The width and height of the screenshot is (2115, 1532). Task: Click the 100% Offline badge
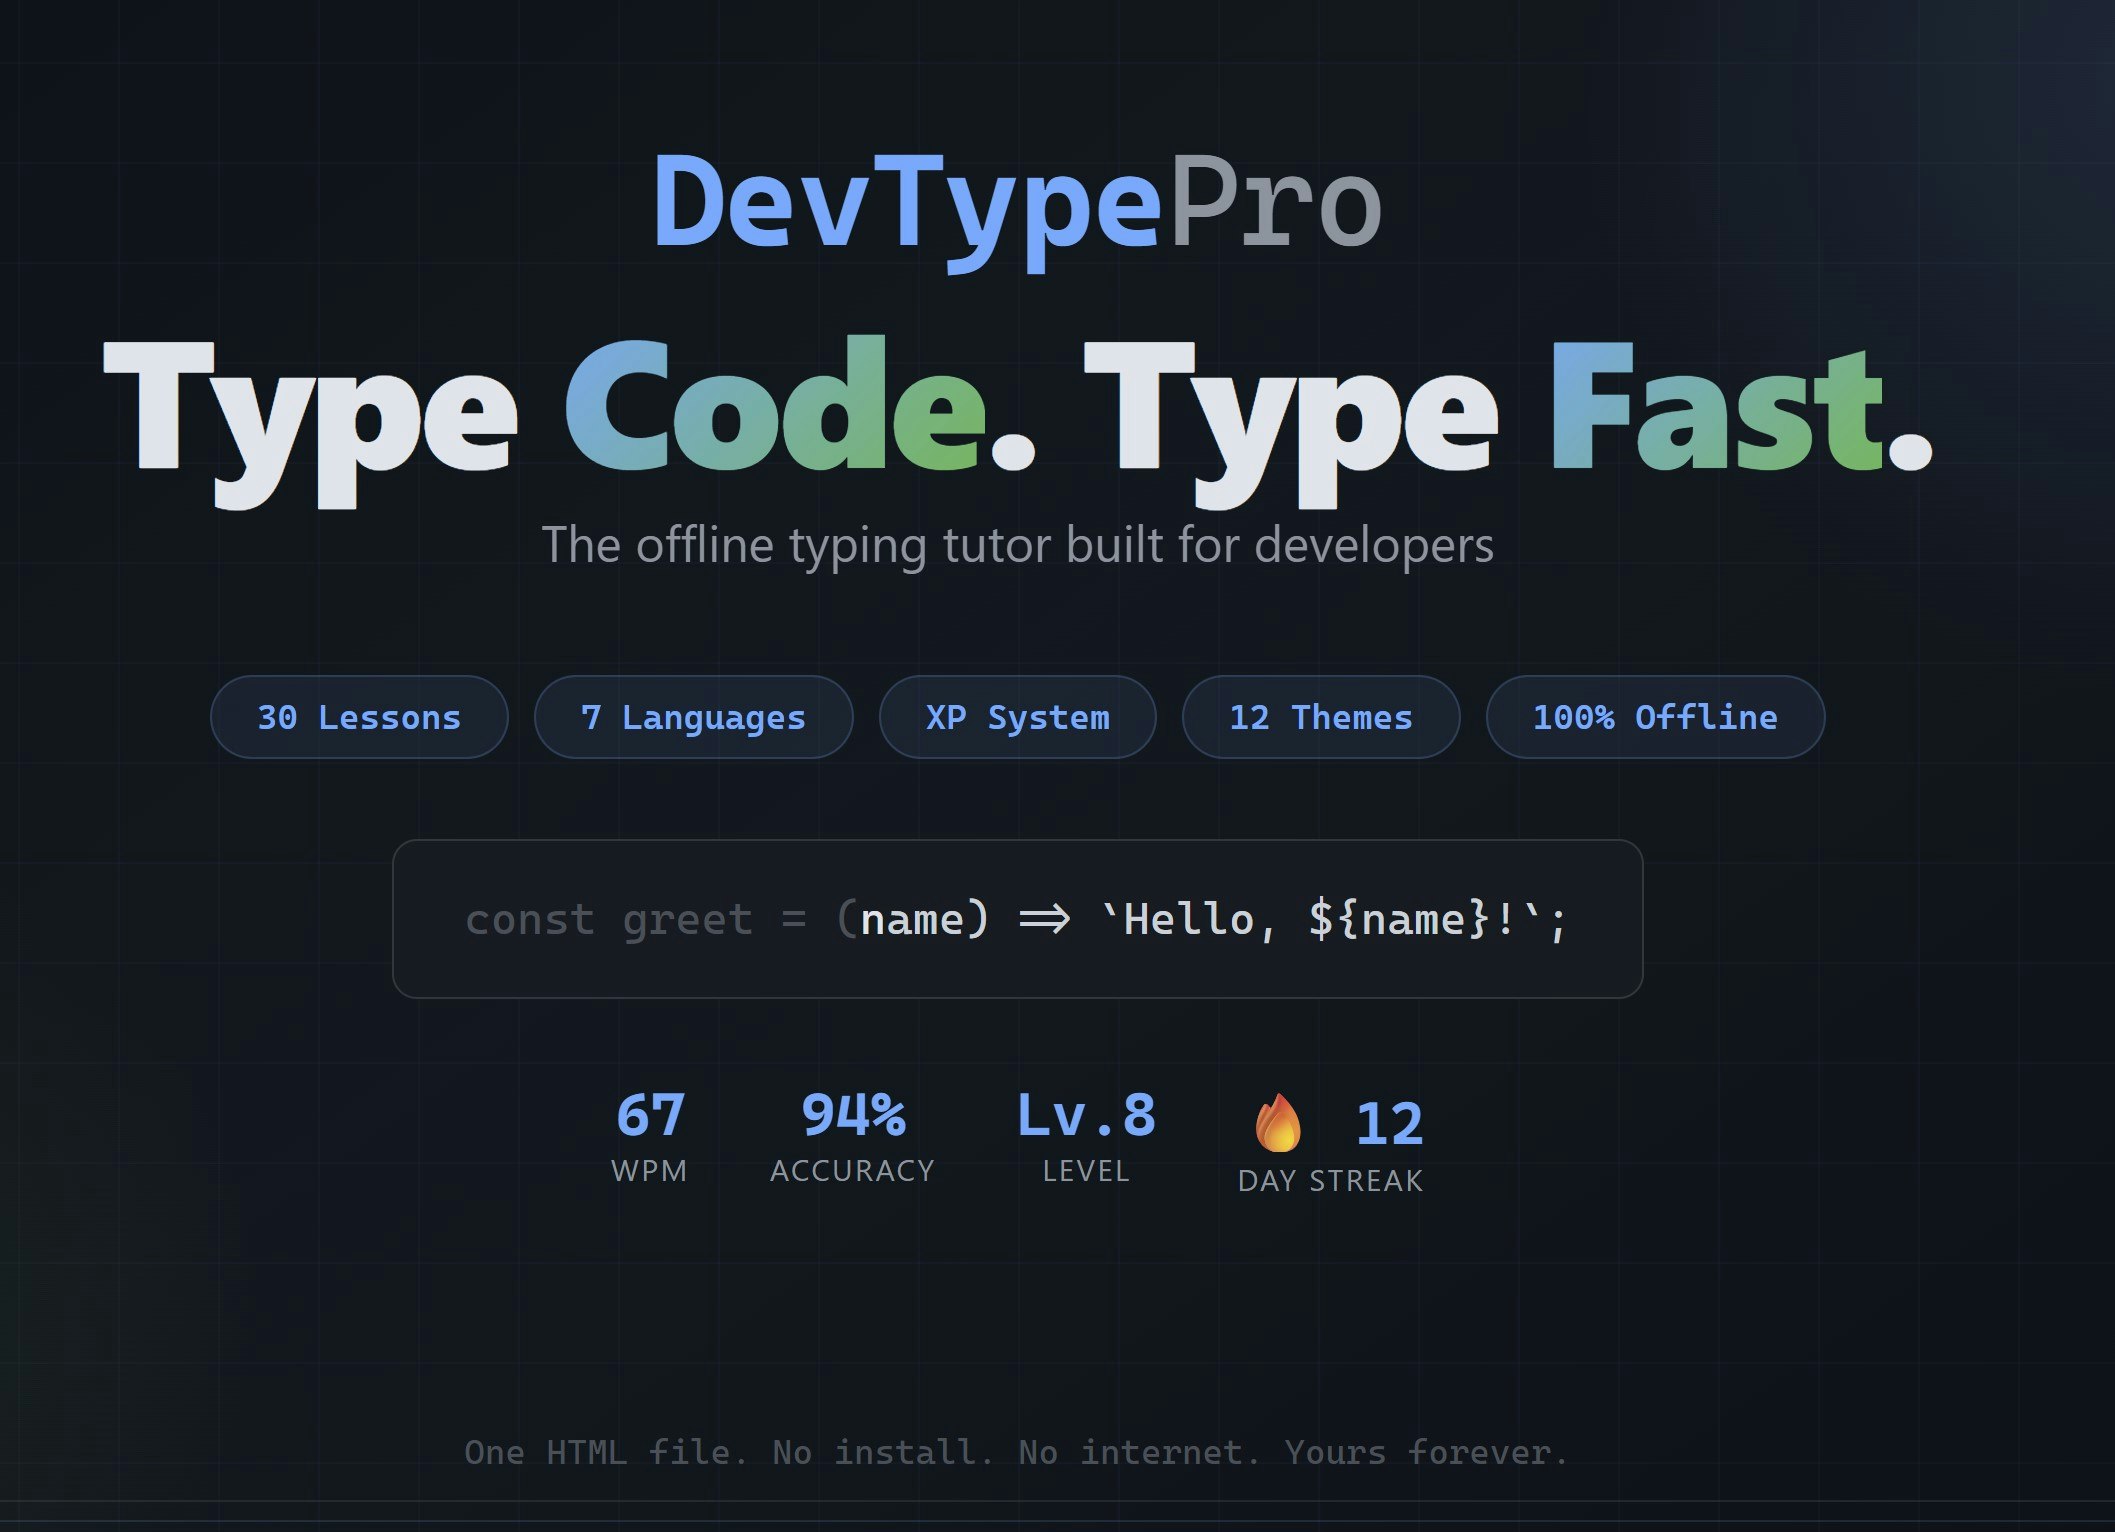tap(1654, 716)
